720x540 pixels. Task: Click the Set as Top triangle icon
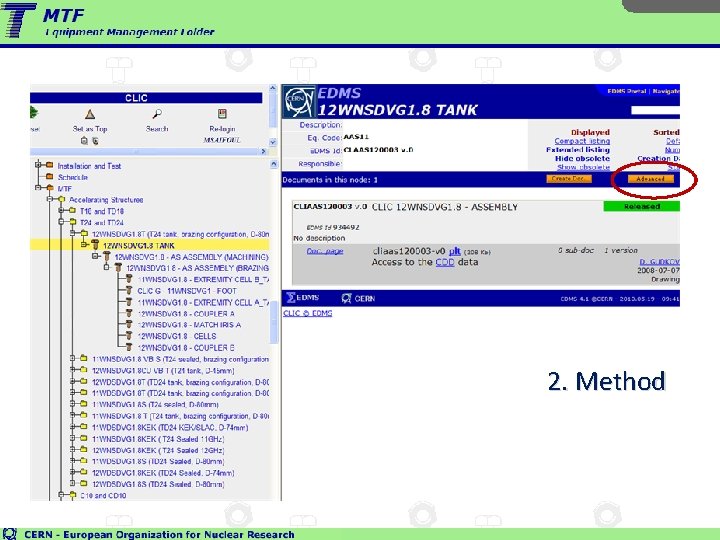(90, 114)
